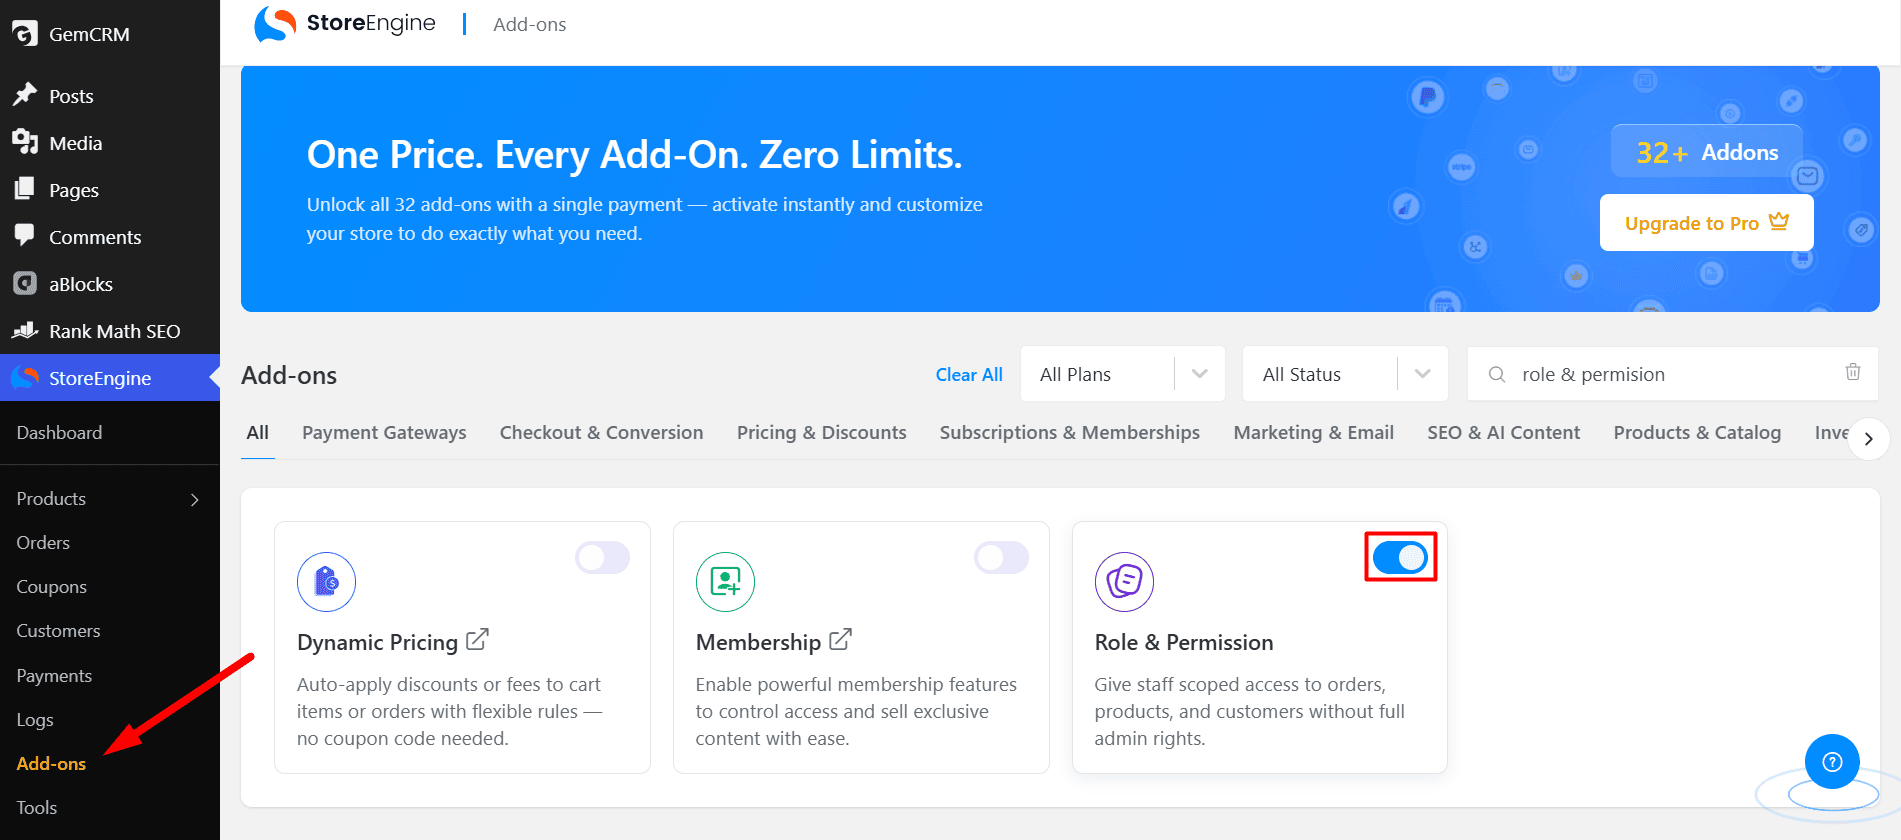1901x840 pixels.
Task: Open Payments in StoreEngine menu
Action: [x=54, y=675]
